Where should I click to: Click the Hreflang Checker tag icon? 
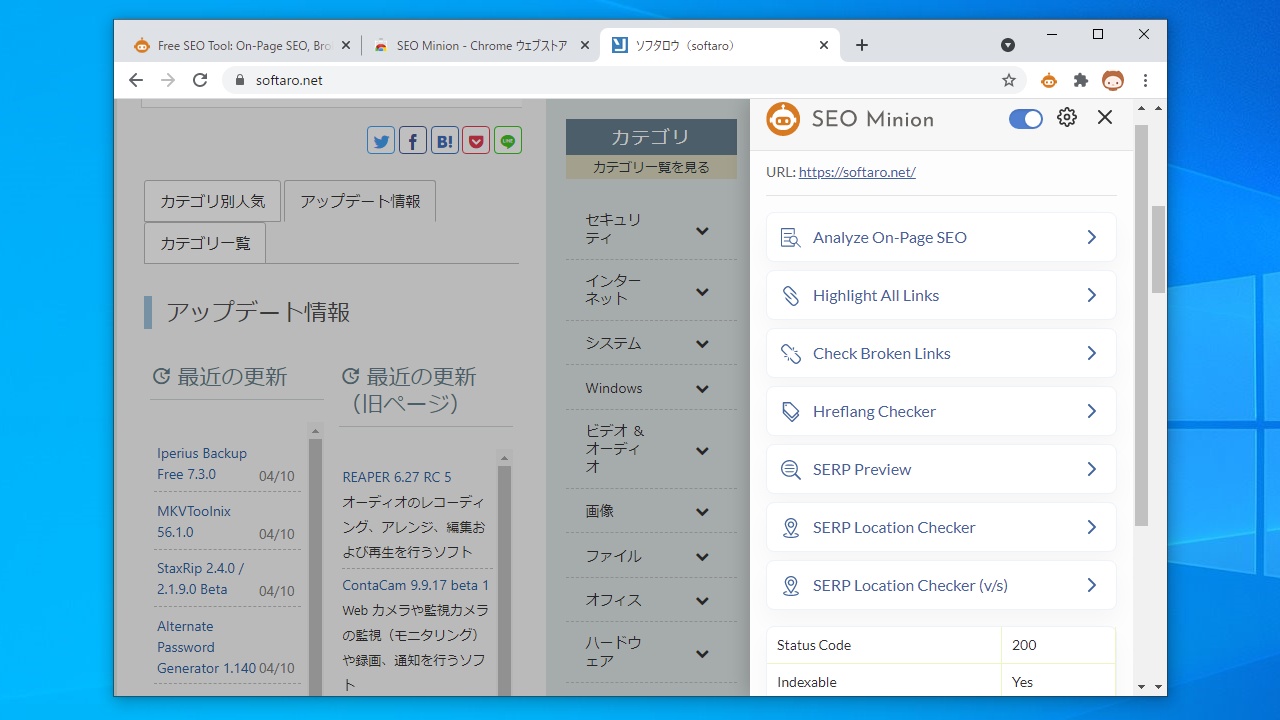tap(791, 412)
